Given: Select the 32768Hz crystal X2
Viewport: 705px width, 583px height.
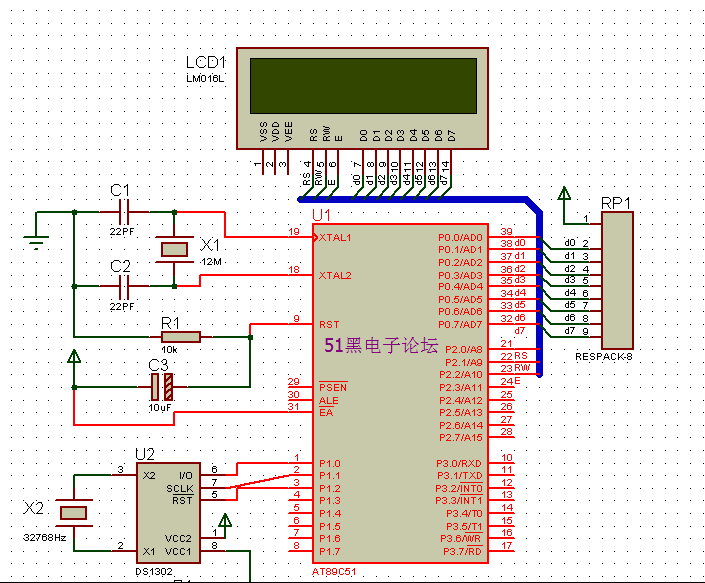Looking at the screenshot, I should coord(73,512).
